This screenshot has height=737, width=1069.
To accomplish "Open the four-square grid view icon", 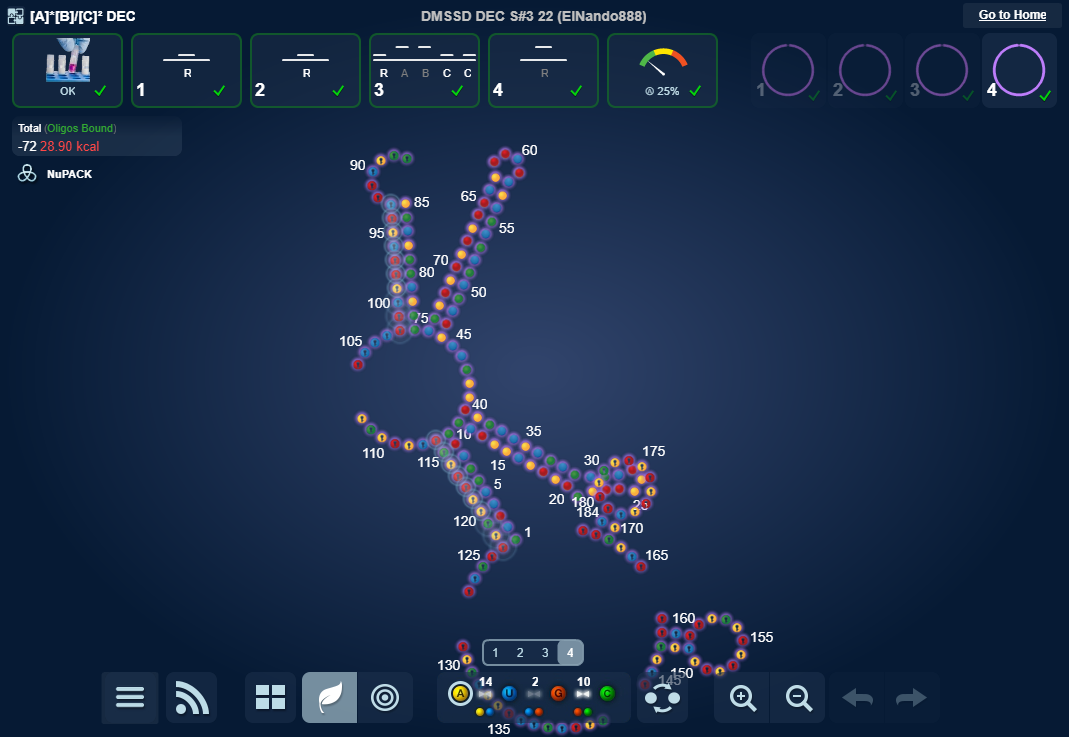I will 270,697.
